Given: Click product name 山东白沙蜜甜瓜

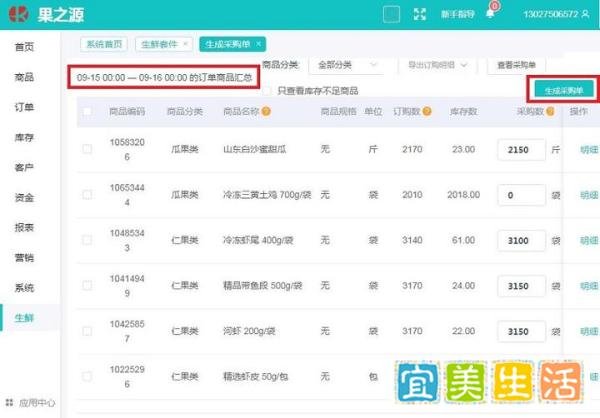Looking at the screenshot, I should pyautogui.click(x=255, y=149).
